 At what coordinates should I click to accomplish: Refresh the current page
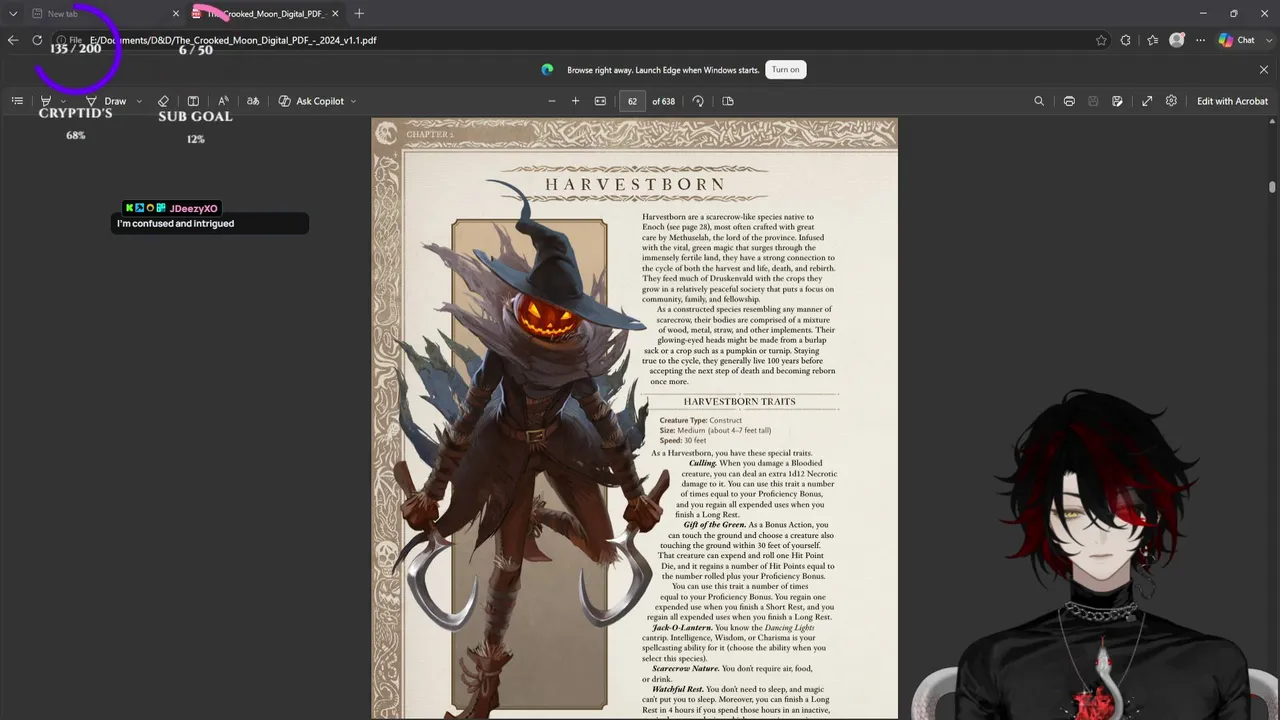coord(37,40)
